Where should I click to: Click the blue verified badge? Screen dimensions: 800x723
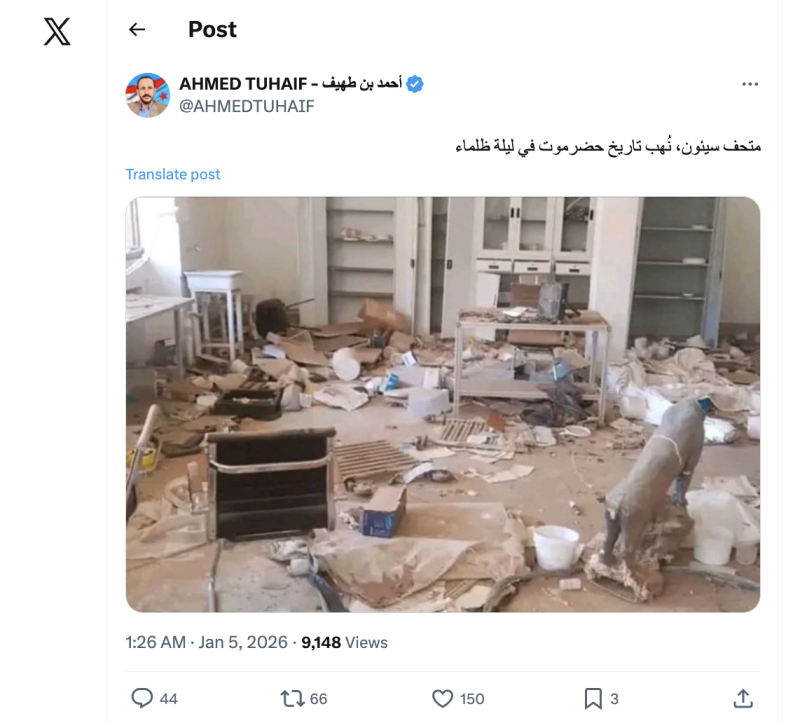coord(415,84)
